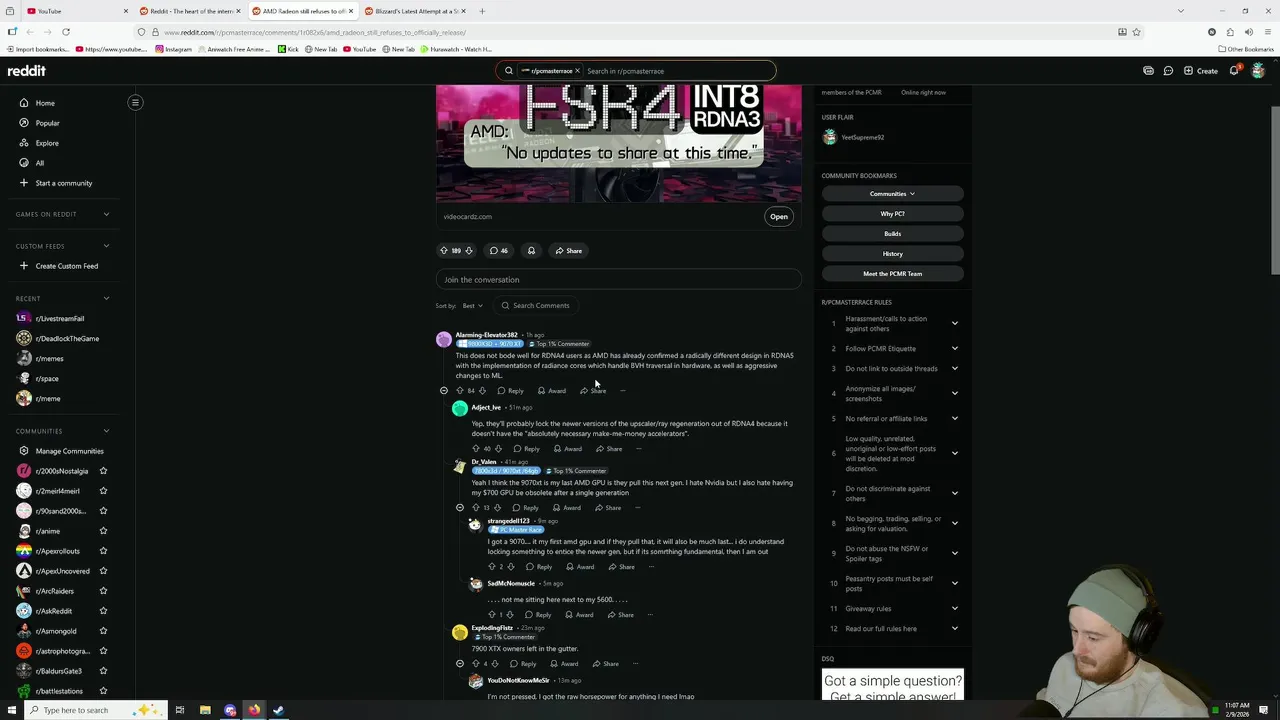Remove the r/pcmasterrace search filter chip
The height and width of the screenshot is (720, 1280).
click(x=577, y=71)
